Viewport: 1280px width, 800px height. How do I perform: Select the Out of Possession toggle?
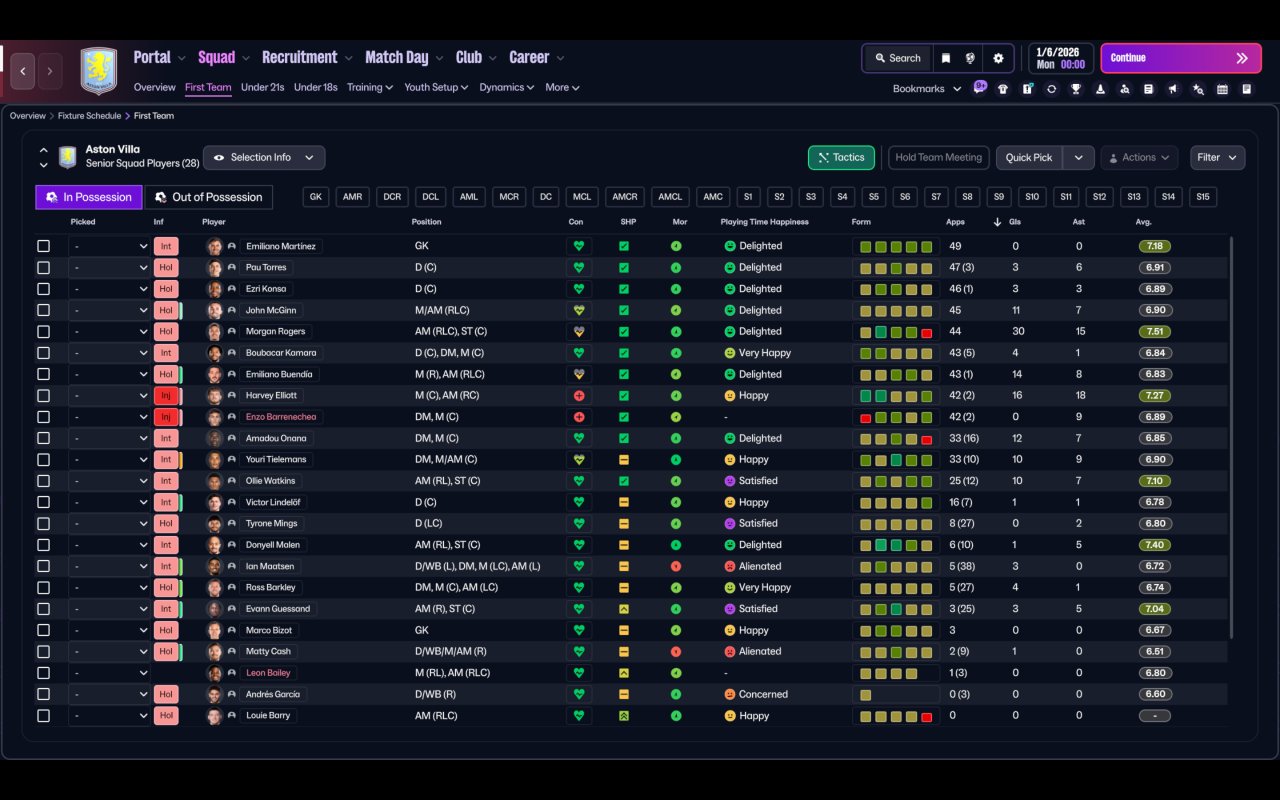(209, 197)
